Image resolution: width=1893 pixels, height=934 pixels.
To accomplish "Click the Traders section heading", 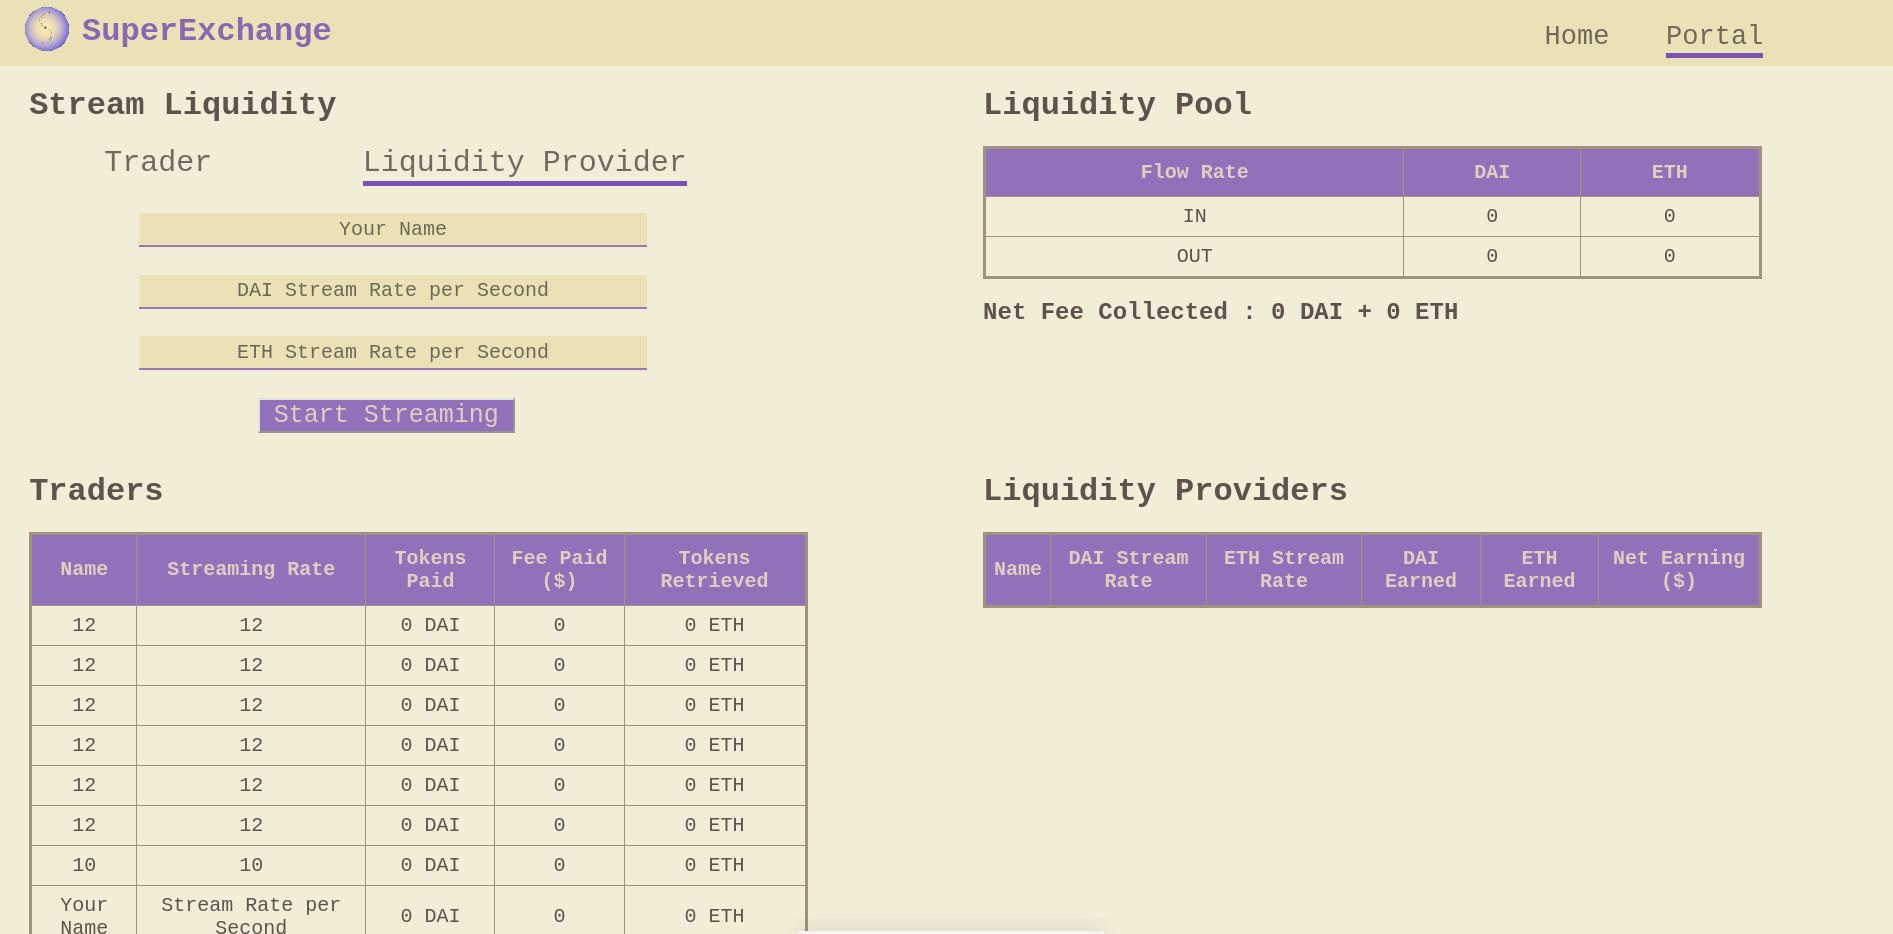I will click(96, 490).
